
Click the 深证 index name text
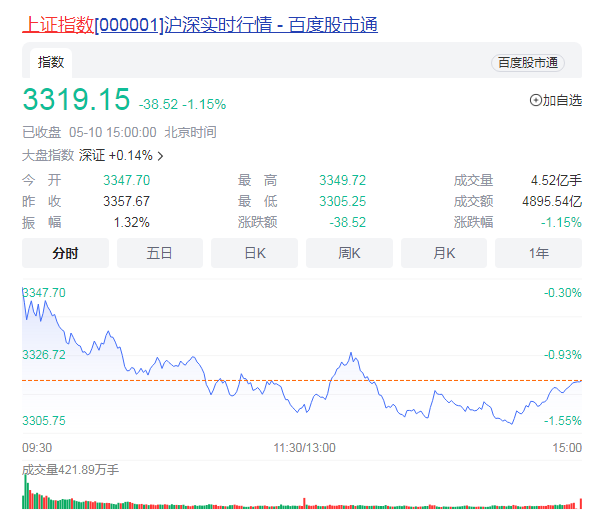(92, 156)
